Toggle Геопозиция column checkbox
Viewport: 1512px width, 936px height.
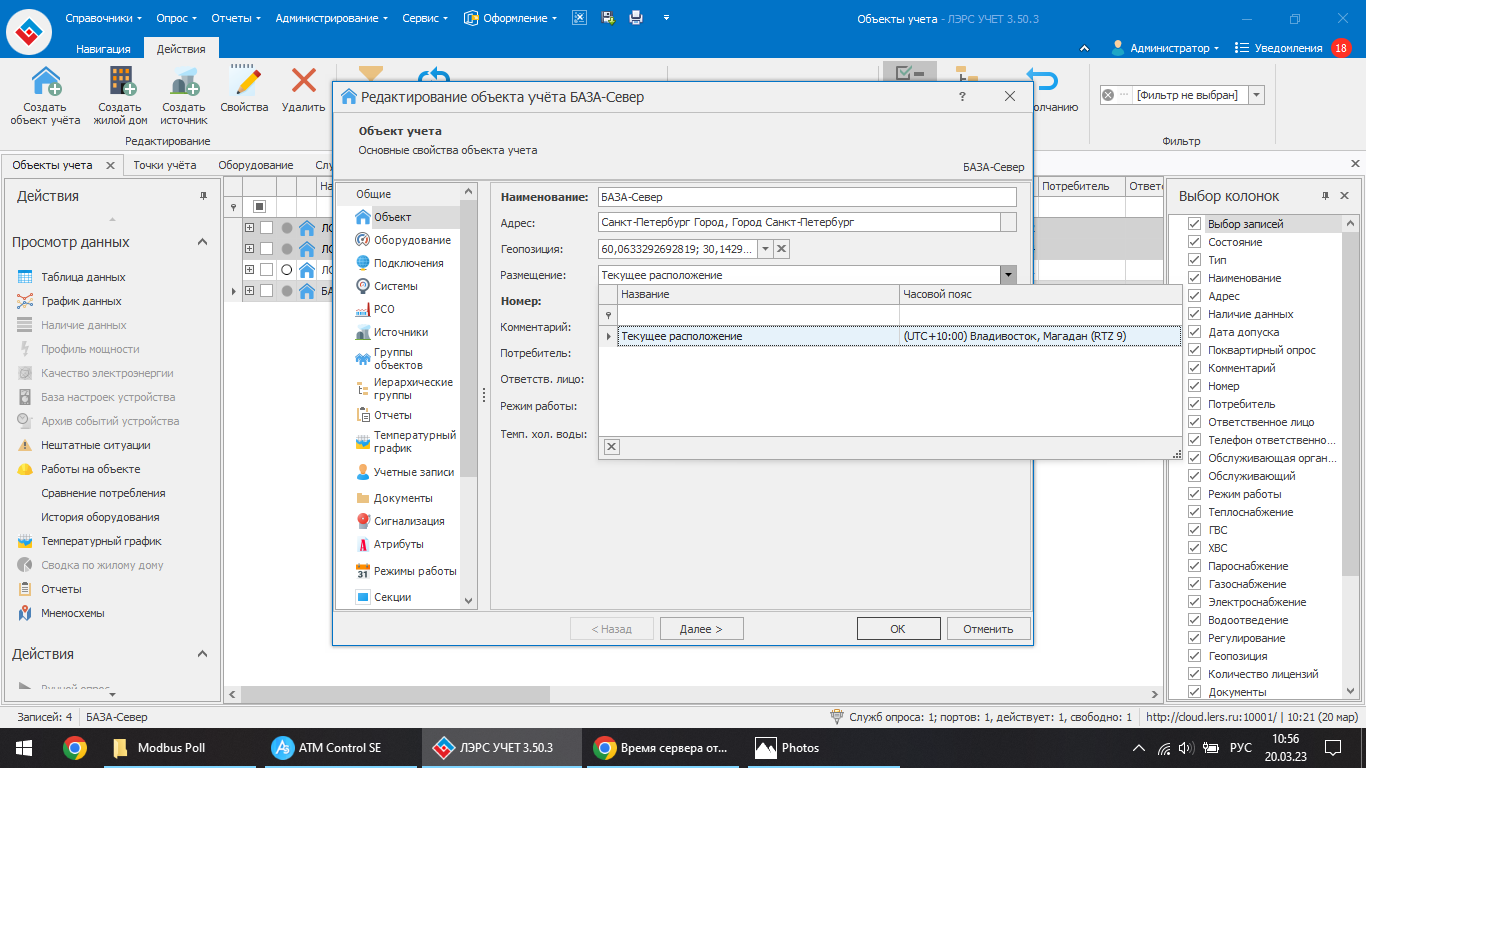pos(1194,656)
